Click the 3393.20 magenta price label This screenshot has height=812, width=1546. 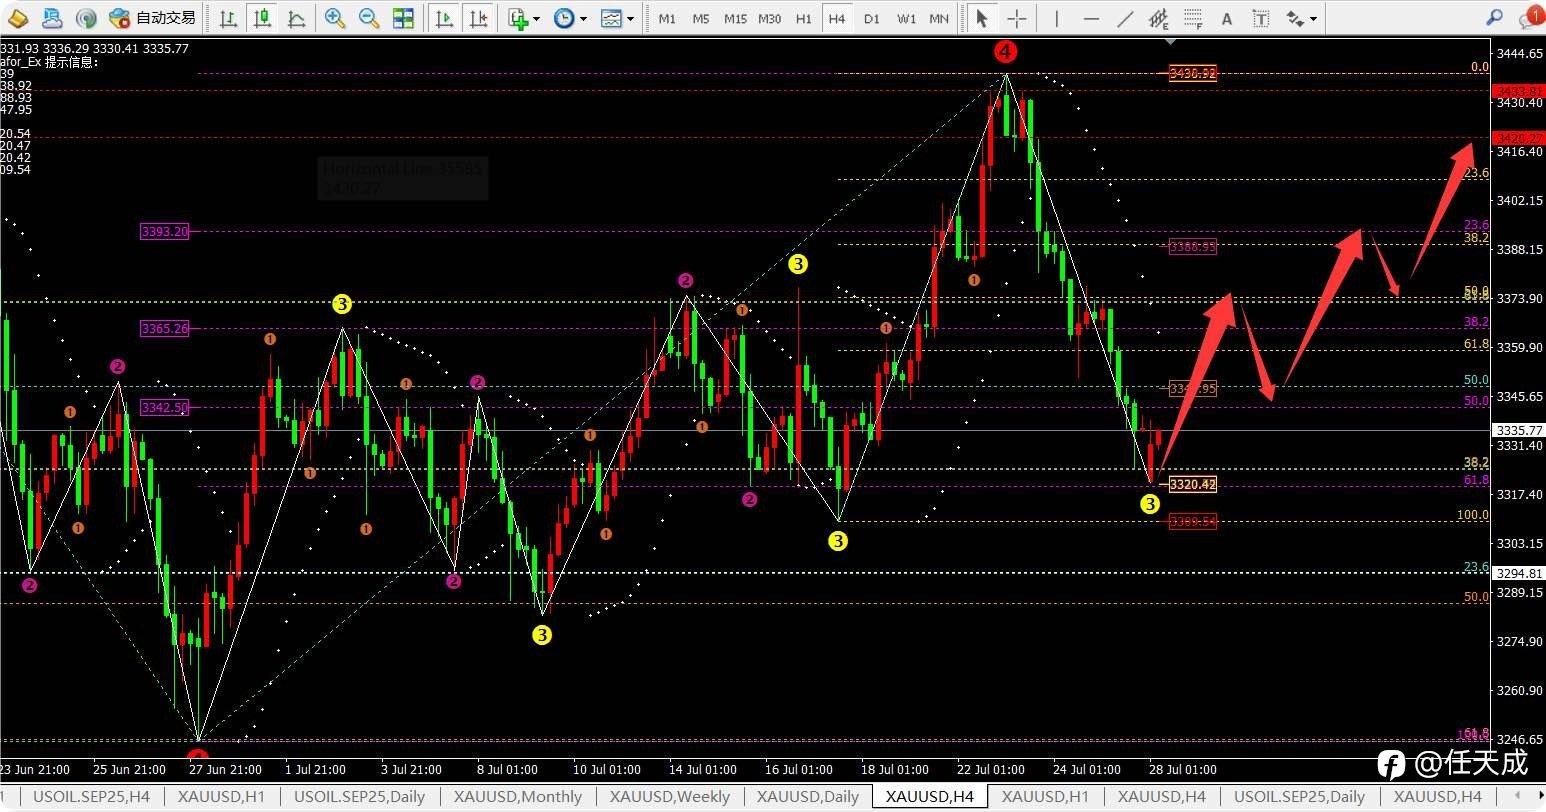(x=165, y=231)
